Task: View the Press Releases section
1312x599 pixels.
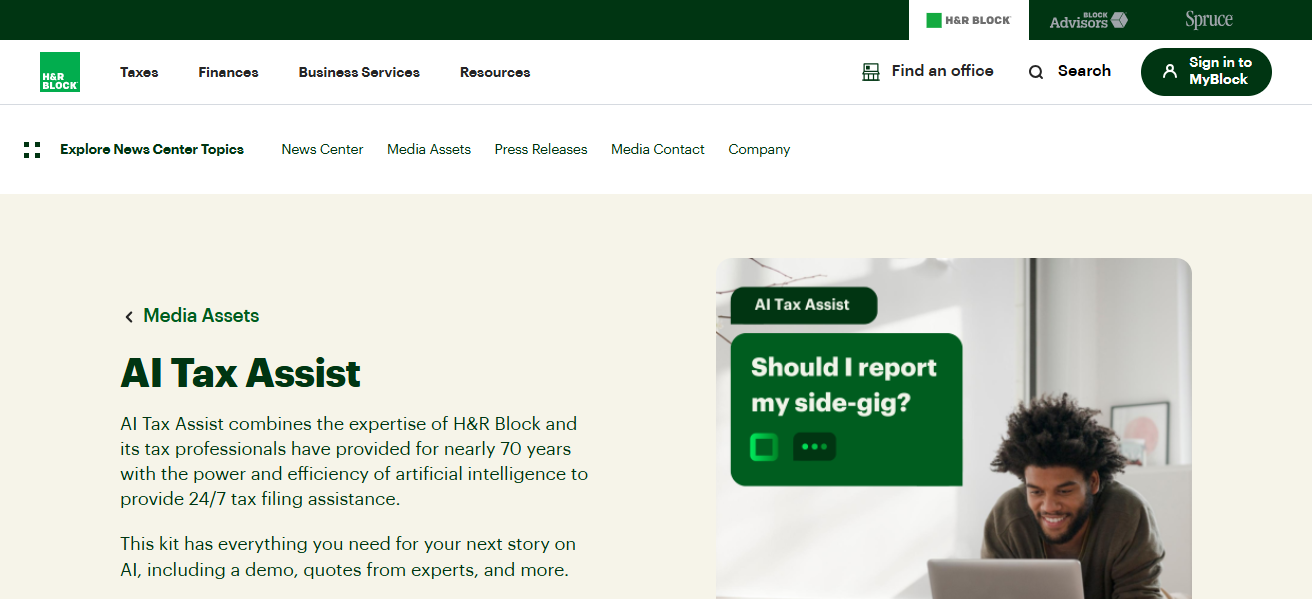Action: point(541,148)
